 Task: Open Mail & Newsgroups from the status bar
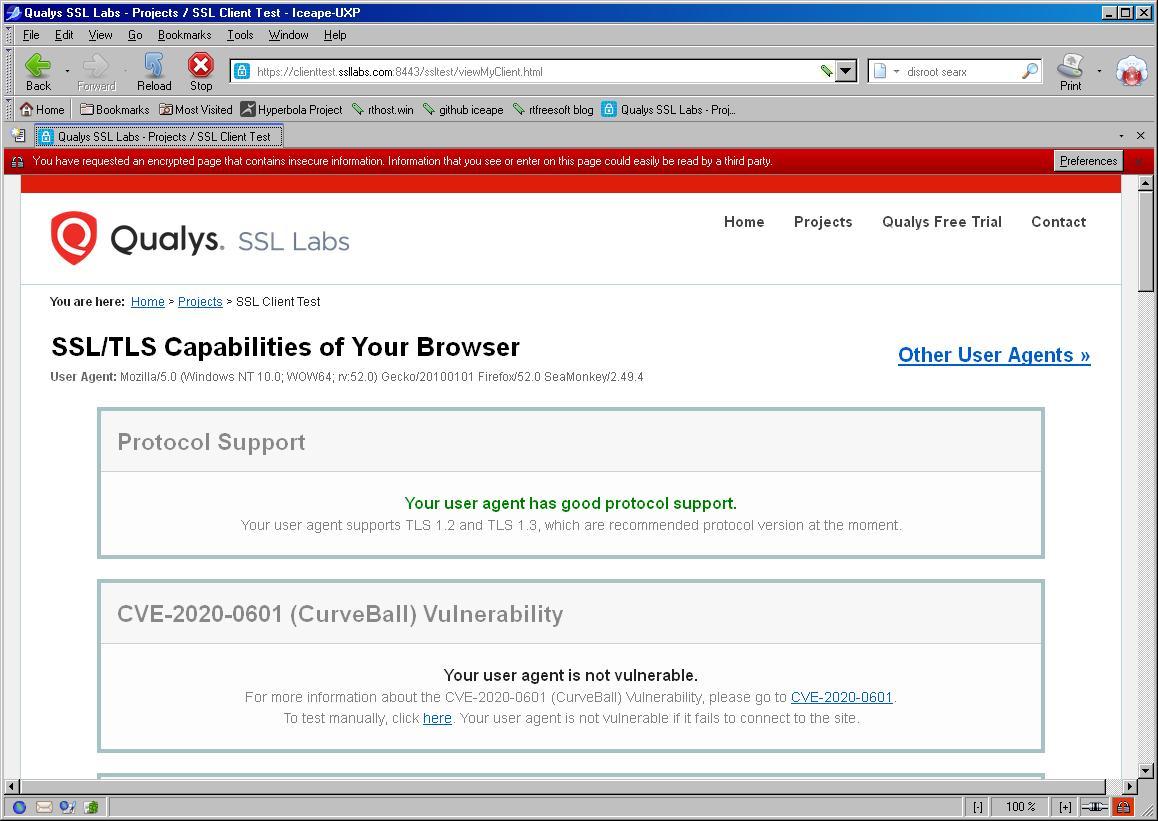click(44, 807)
